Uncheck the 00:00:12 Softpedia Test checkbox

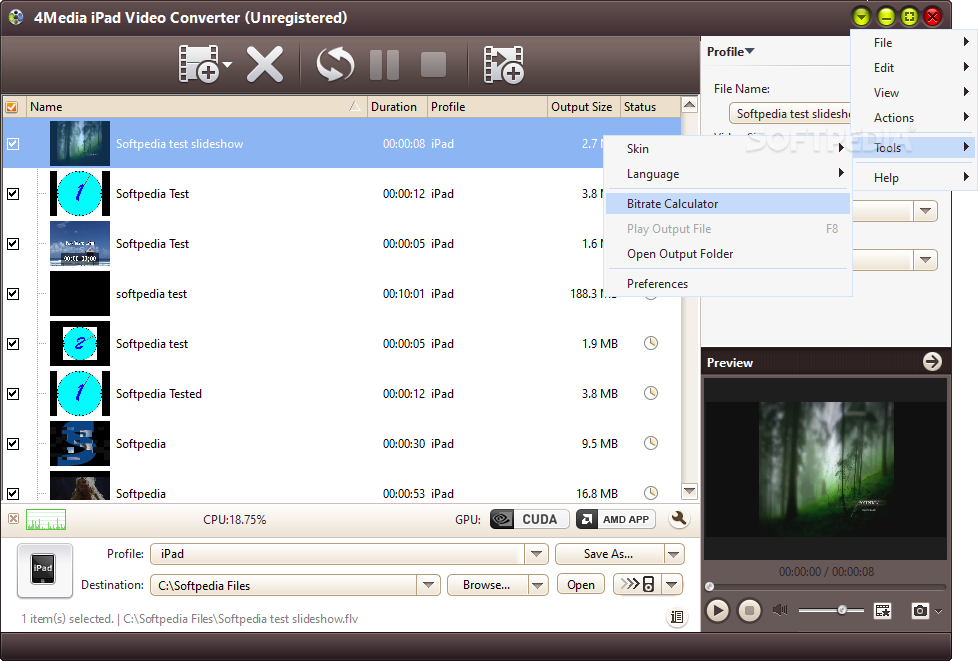13,193
